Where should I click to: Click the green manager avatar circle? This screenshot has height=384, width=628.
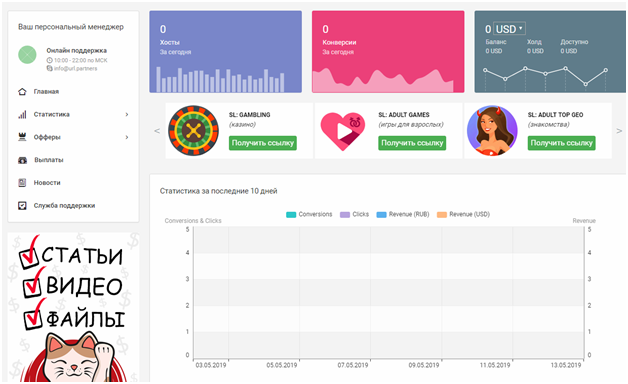tap(27, 55)
